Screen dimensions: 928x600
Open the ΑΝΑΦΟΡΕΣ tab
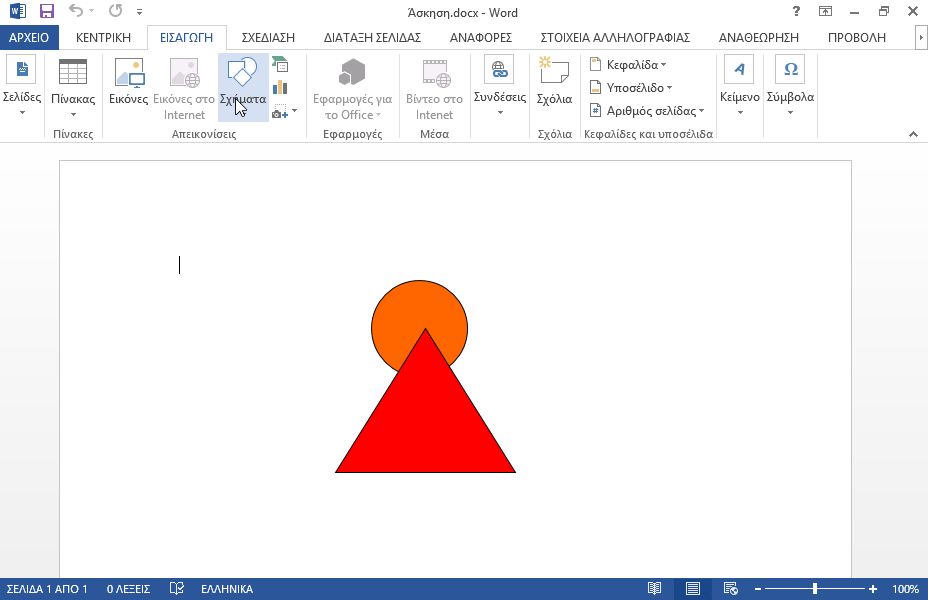481,37
